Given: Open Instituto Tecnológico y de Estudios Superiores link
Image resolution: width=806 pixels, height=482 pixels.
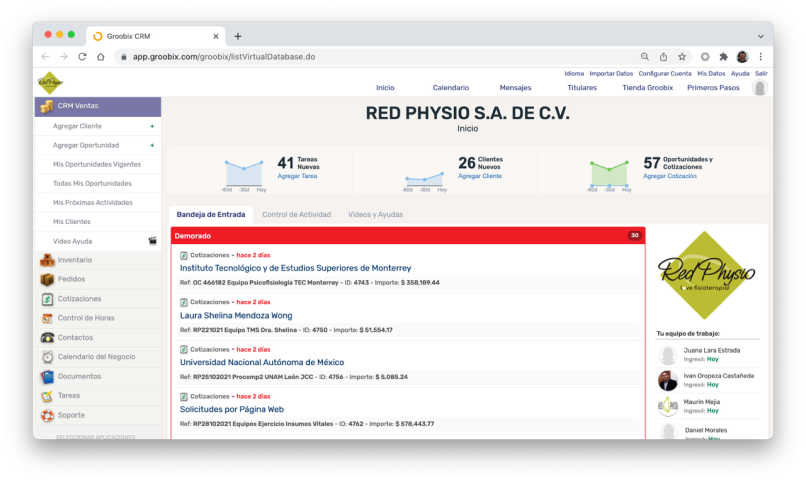Looking at the screenshot, I should (x=296, y=268).
